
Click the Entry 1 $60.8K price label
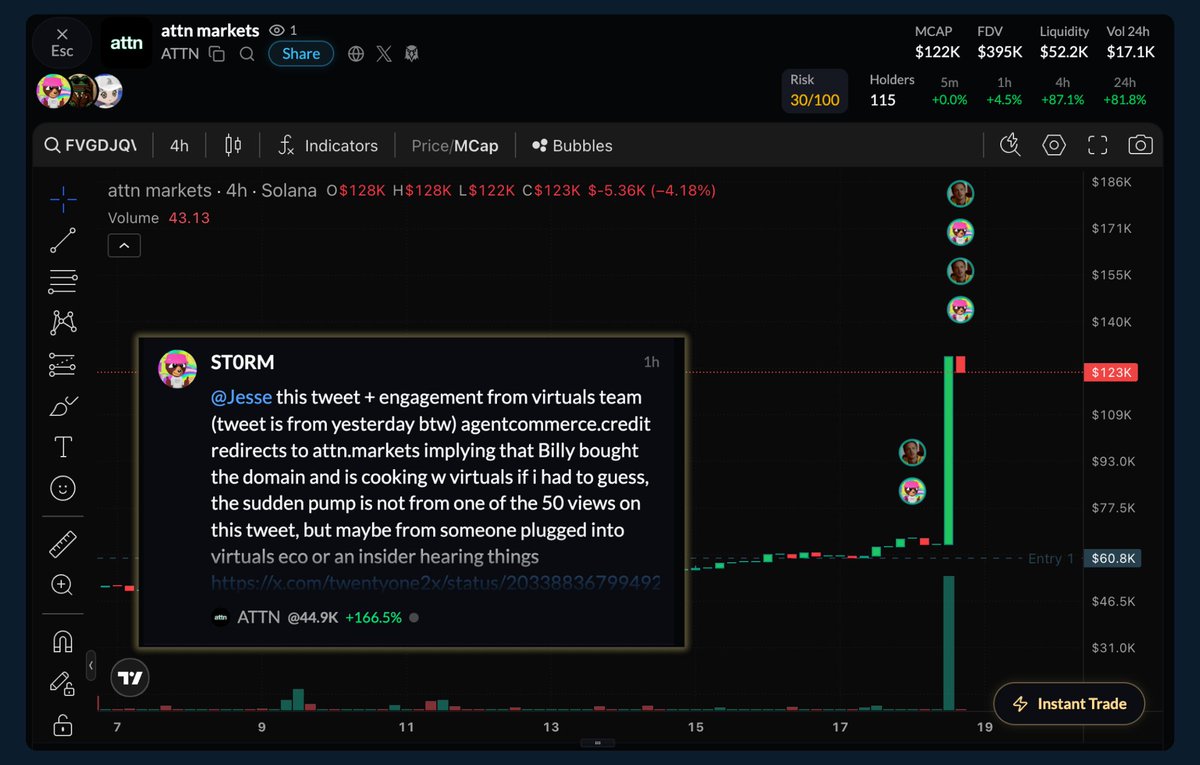click(x=1111, y=558)
